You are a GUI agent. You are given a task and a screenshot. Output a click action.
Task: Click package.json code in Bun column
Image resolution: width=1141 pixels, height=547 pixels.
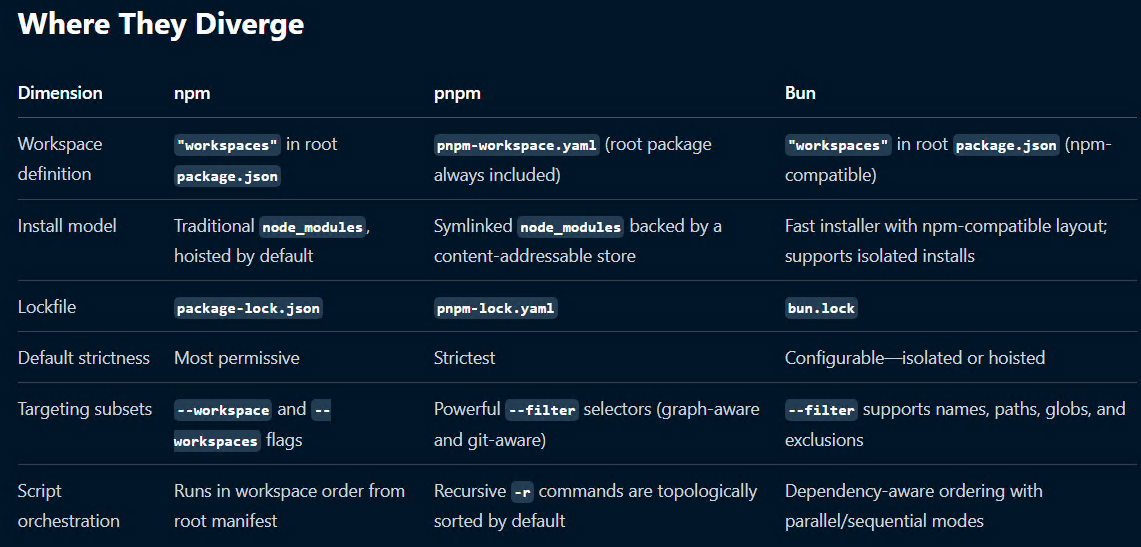click(1006, 145)
